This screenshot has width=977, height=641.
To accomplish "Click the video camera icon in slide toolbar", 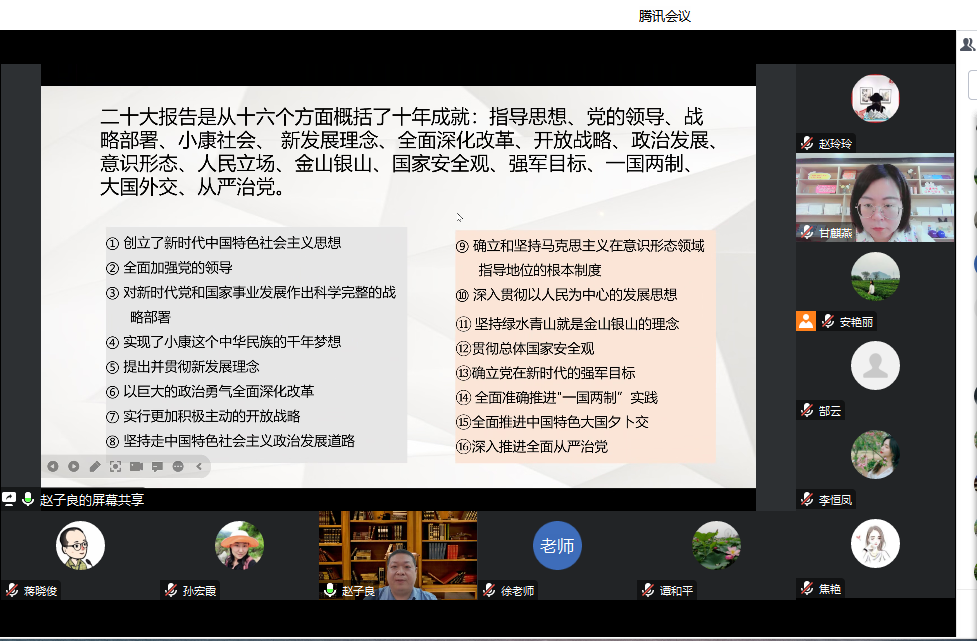I will tap(136, 466).
